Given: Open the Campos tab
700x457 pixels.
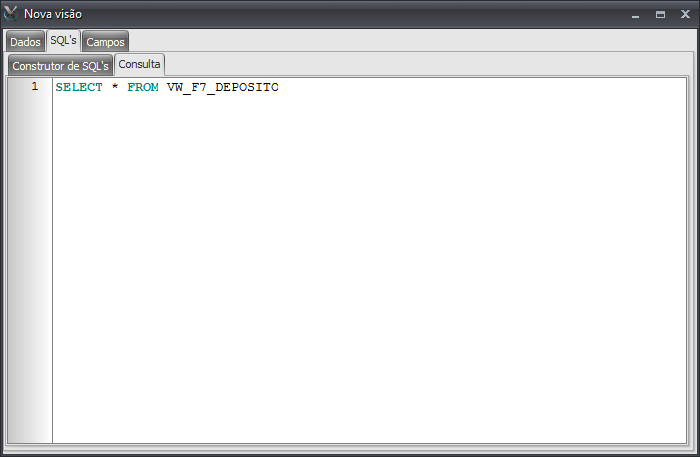Looking at the screenshot, I should (x=105, y=42).
